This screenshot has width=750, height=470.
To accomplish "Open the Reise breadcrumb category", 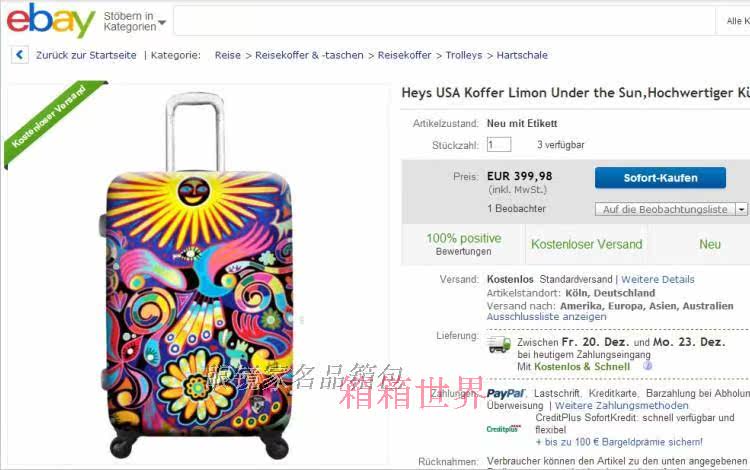I will pos(228,55).
